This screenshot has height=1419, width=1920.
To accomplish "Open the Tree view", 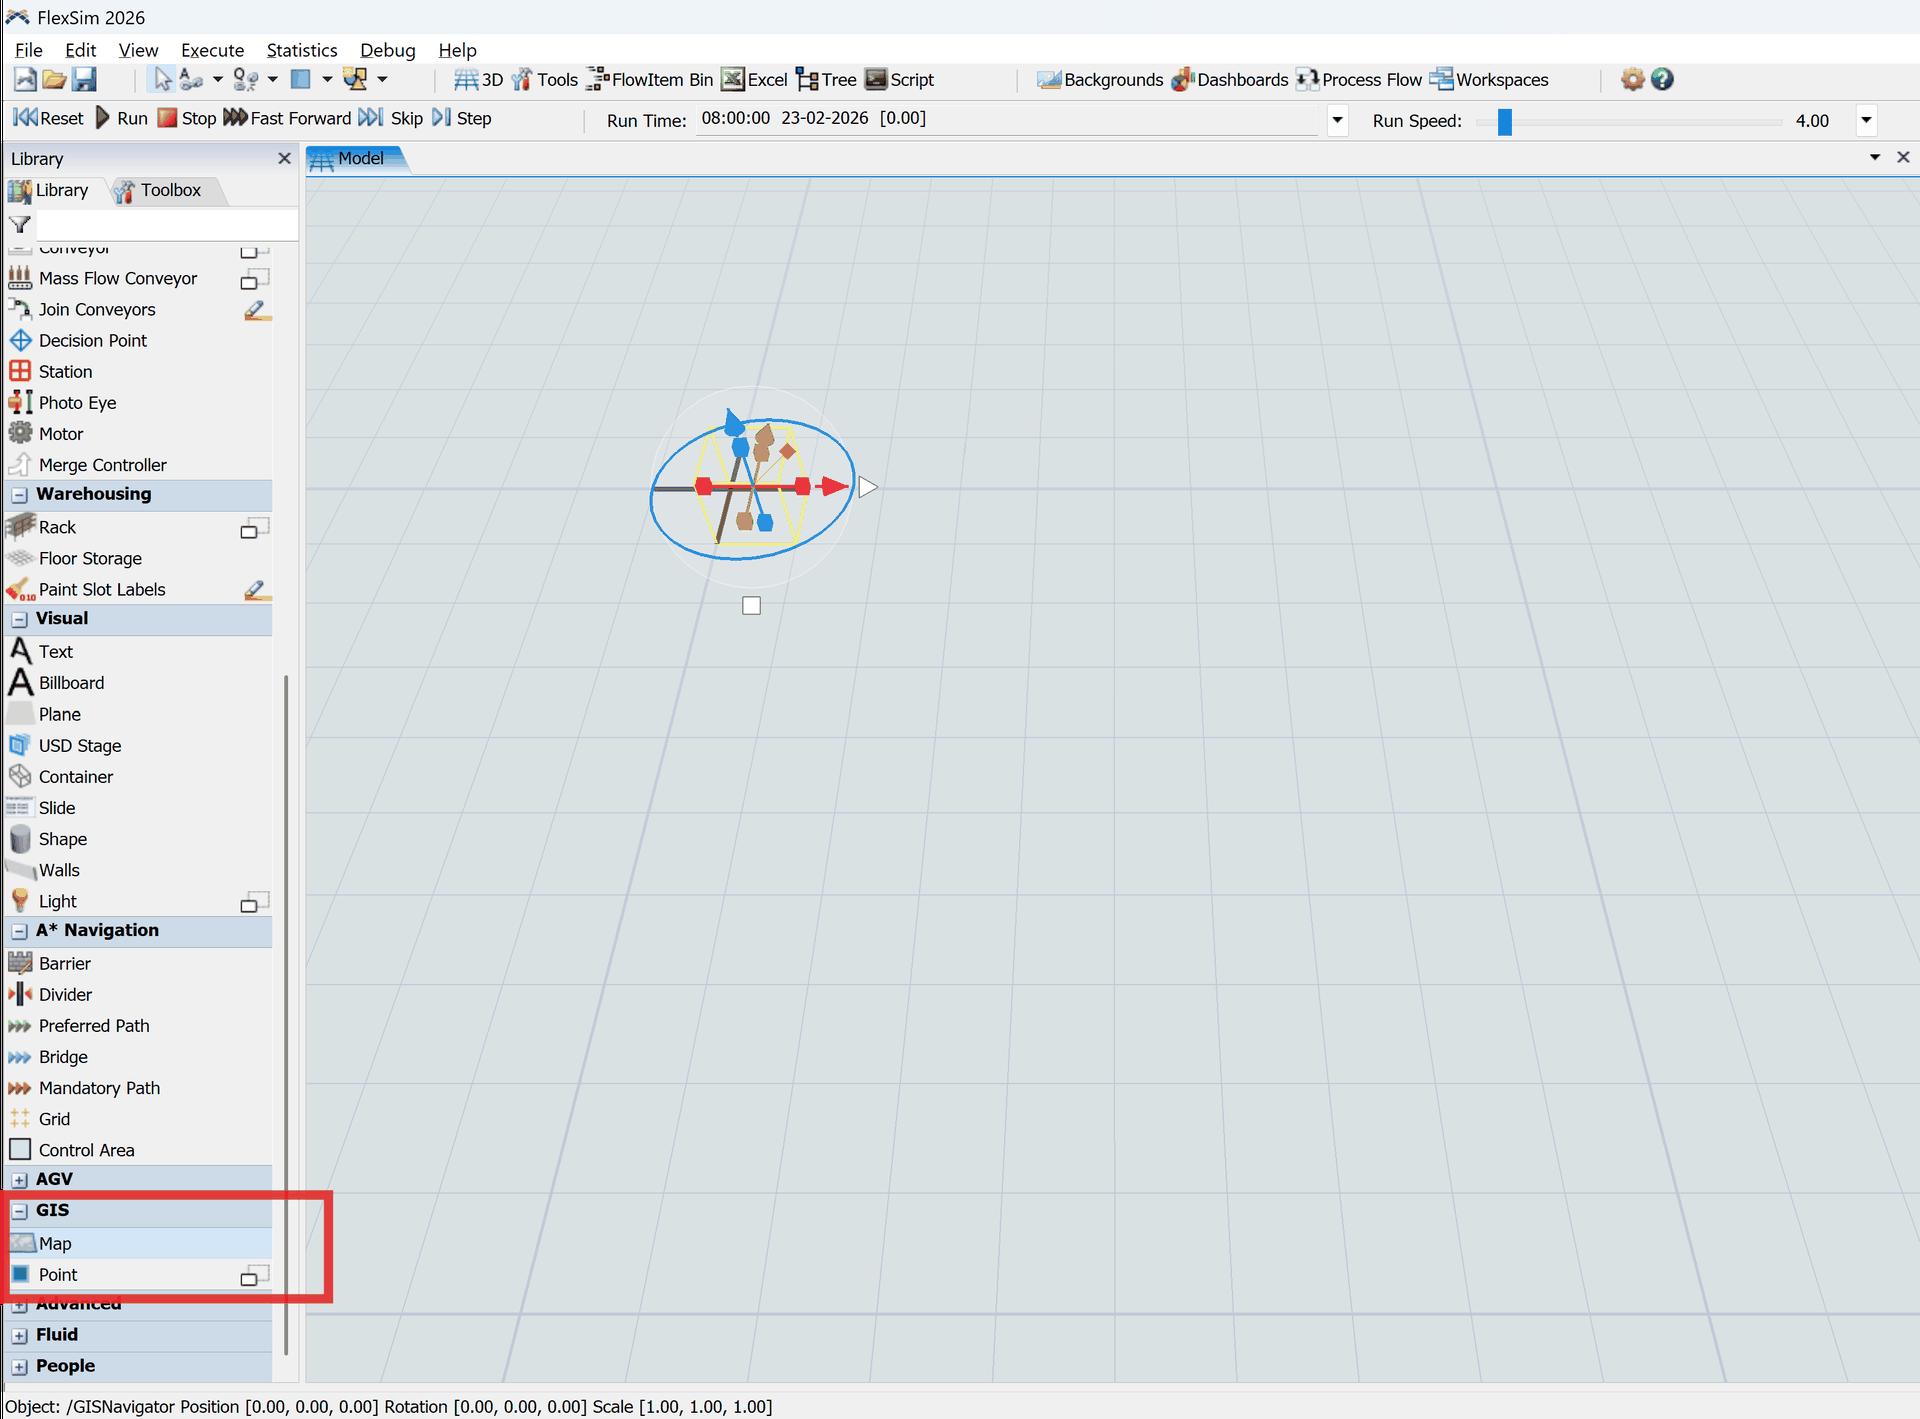I will pyautogui.click(x=827, y=79).
